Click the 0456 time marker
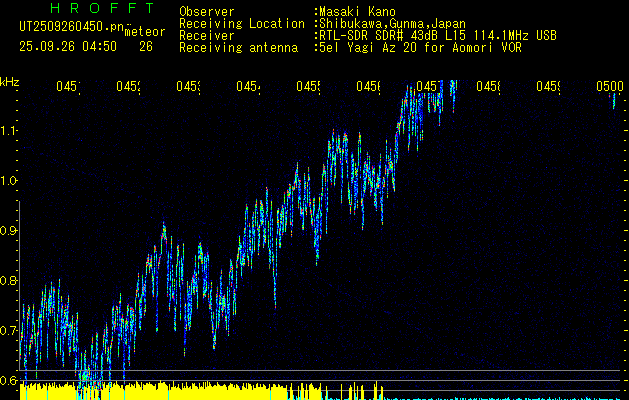Screen dimensions: 629x400 tap(368, 86)
